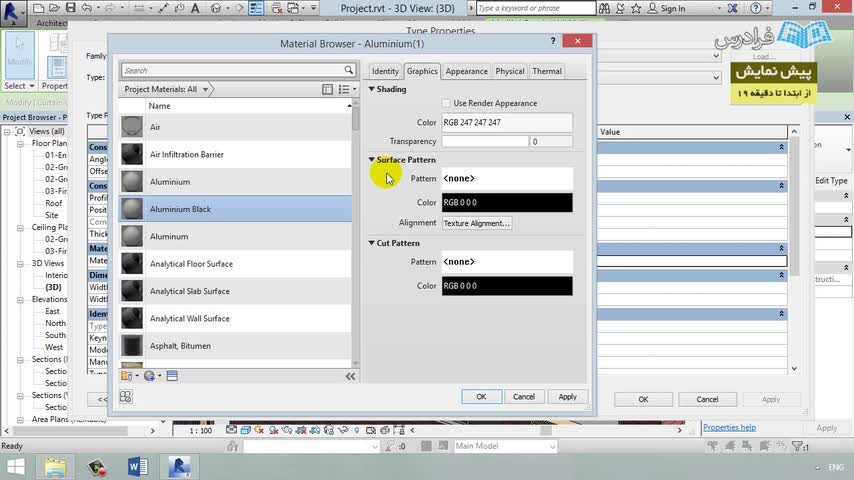Viewport: 854px width, 480px height.
Task: Click the open/close material editor panel icon
Action: pyautogui.click(x=172, y=376)
